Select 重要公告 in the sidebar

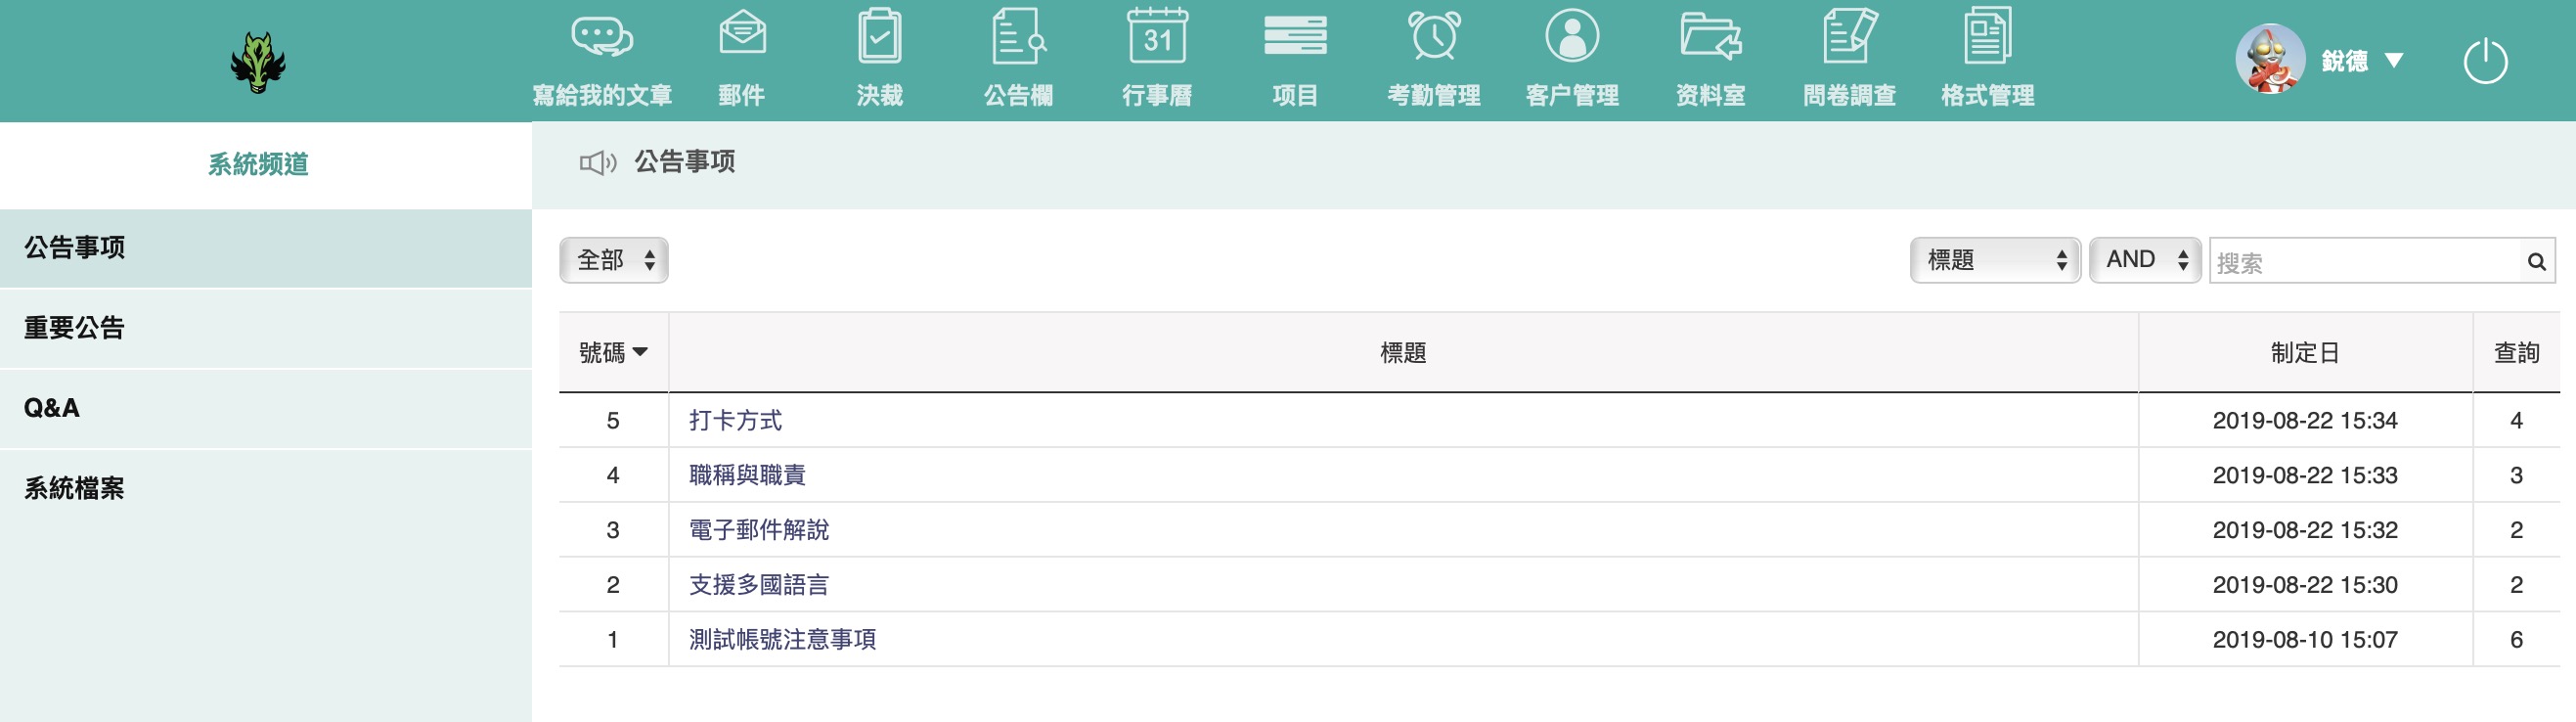[x=74, y=328]
